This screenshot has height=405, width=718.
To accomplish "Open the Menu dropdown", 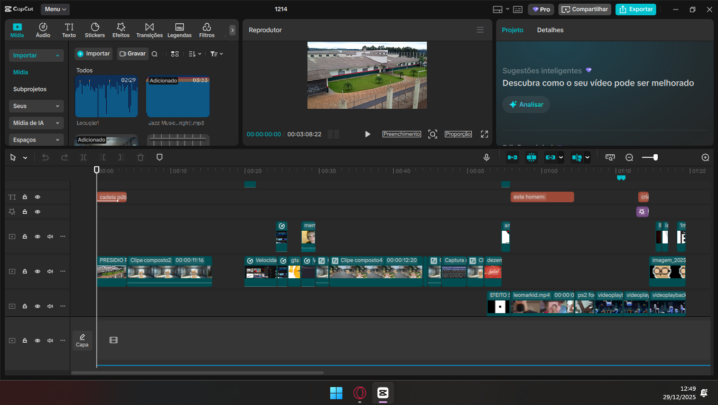I will [x=55, y=9].
